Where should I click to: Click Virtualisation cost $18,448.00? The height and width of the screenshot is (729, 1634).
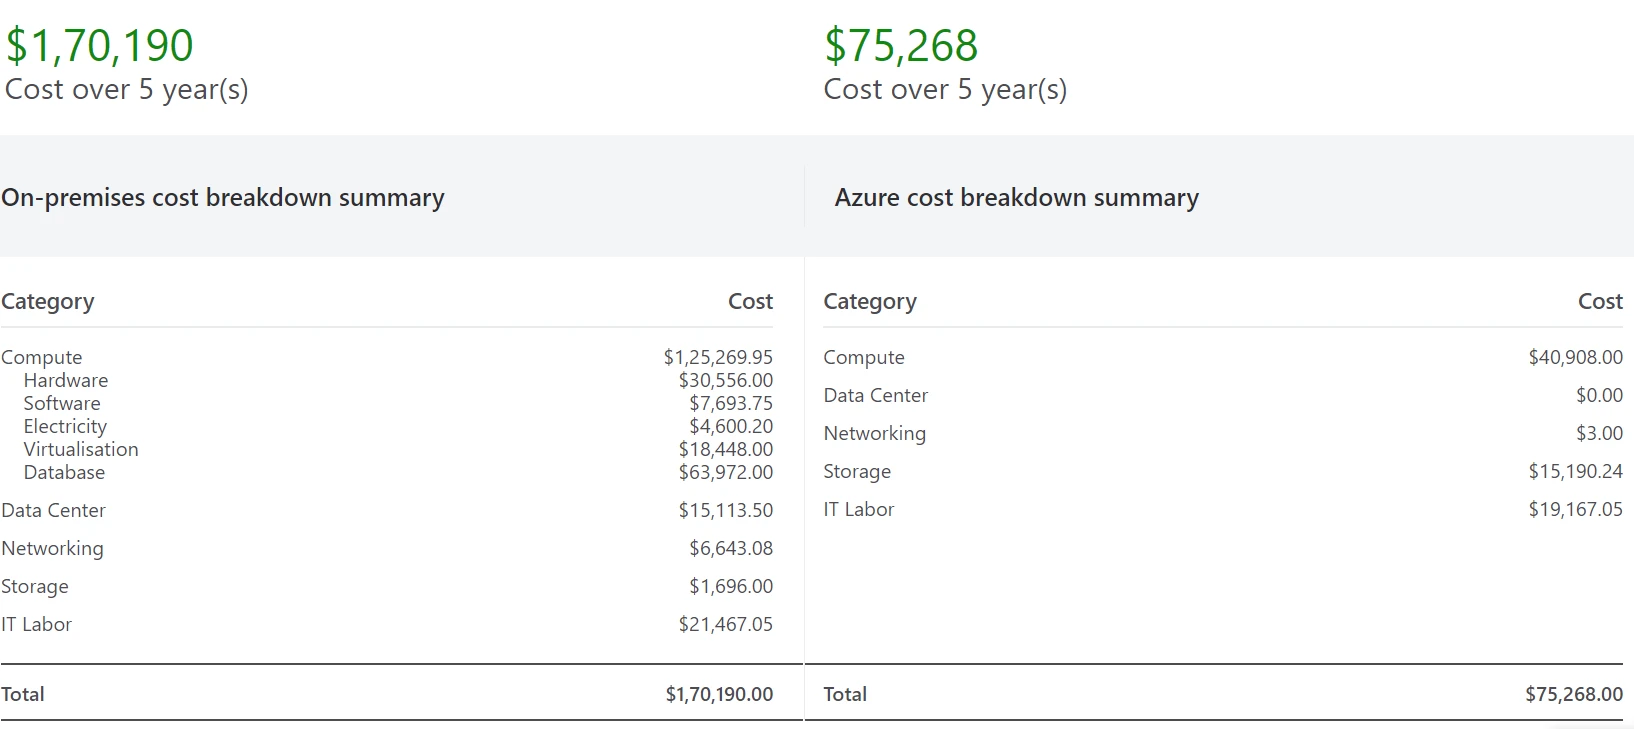tap(726, 449)
